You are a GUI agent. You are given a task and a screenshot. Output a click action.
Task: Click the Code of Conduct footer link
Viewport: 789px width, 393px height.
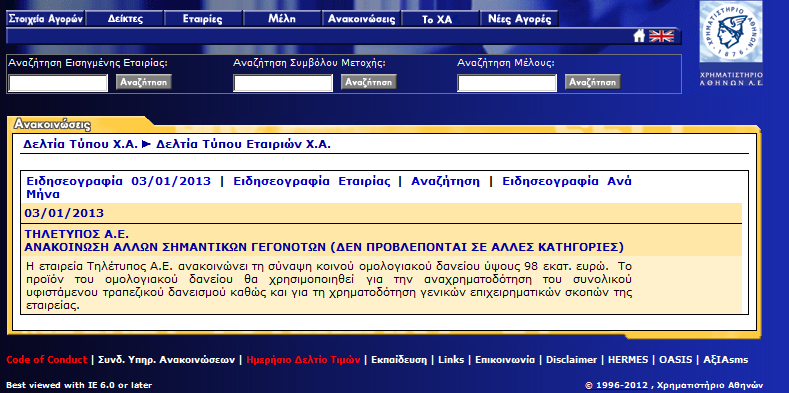pyautogui.click(x=47, y=360)
